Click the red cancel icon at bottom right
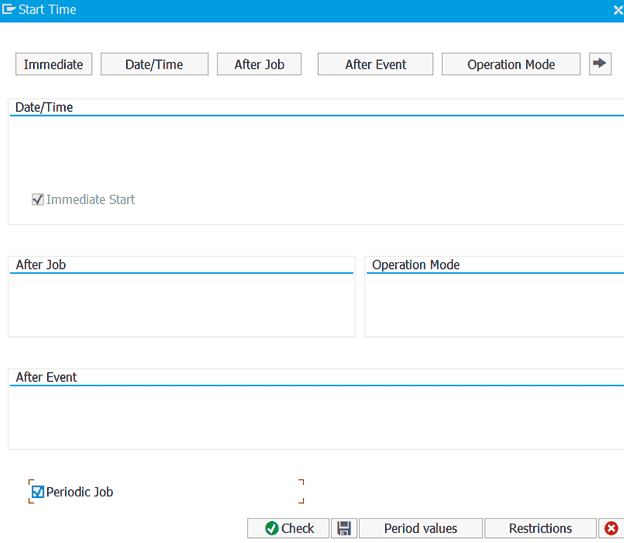 pyautogui.click(x=612, y=528)
